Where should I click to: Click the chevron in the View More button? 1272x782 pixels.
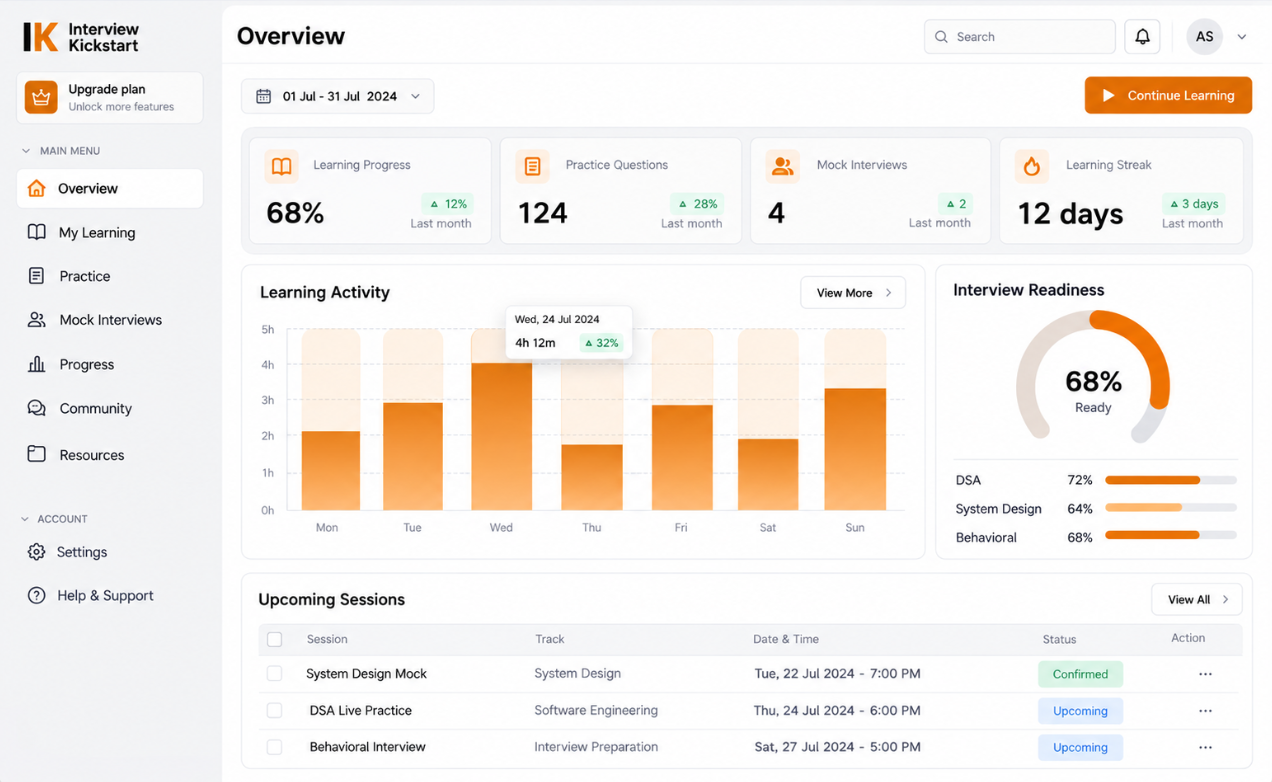(888, 293)
